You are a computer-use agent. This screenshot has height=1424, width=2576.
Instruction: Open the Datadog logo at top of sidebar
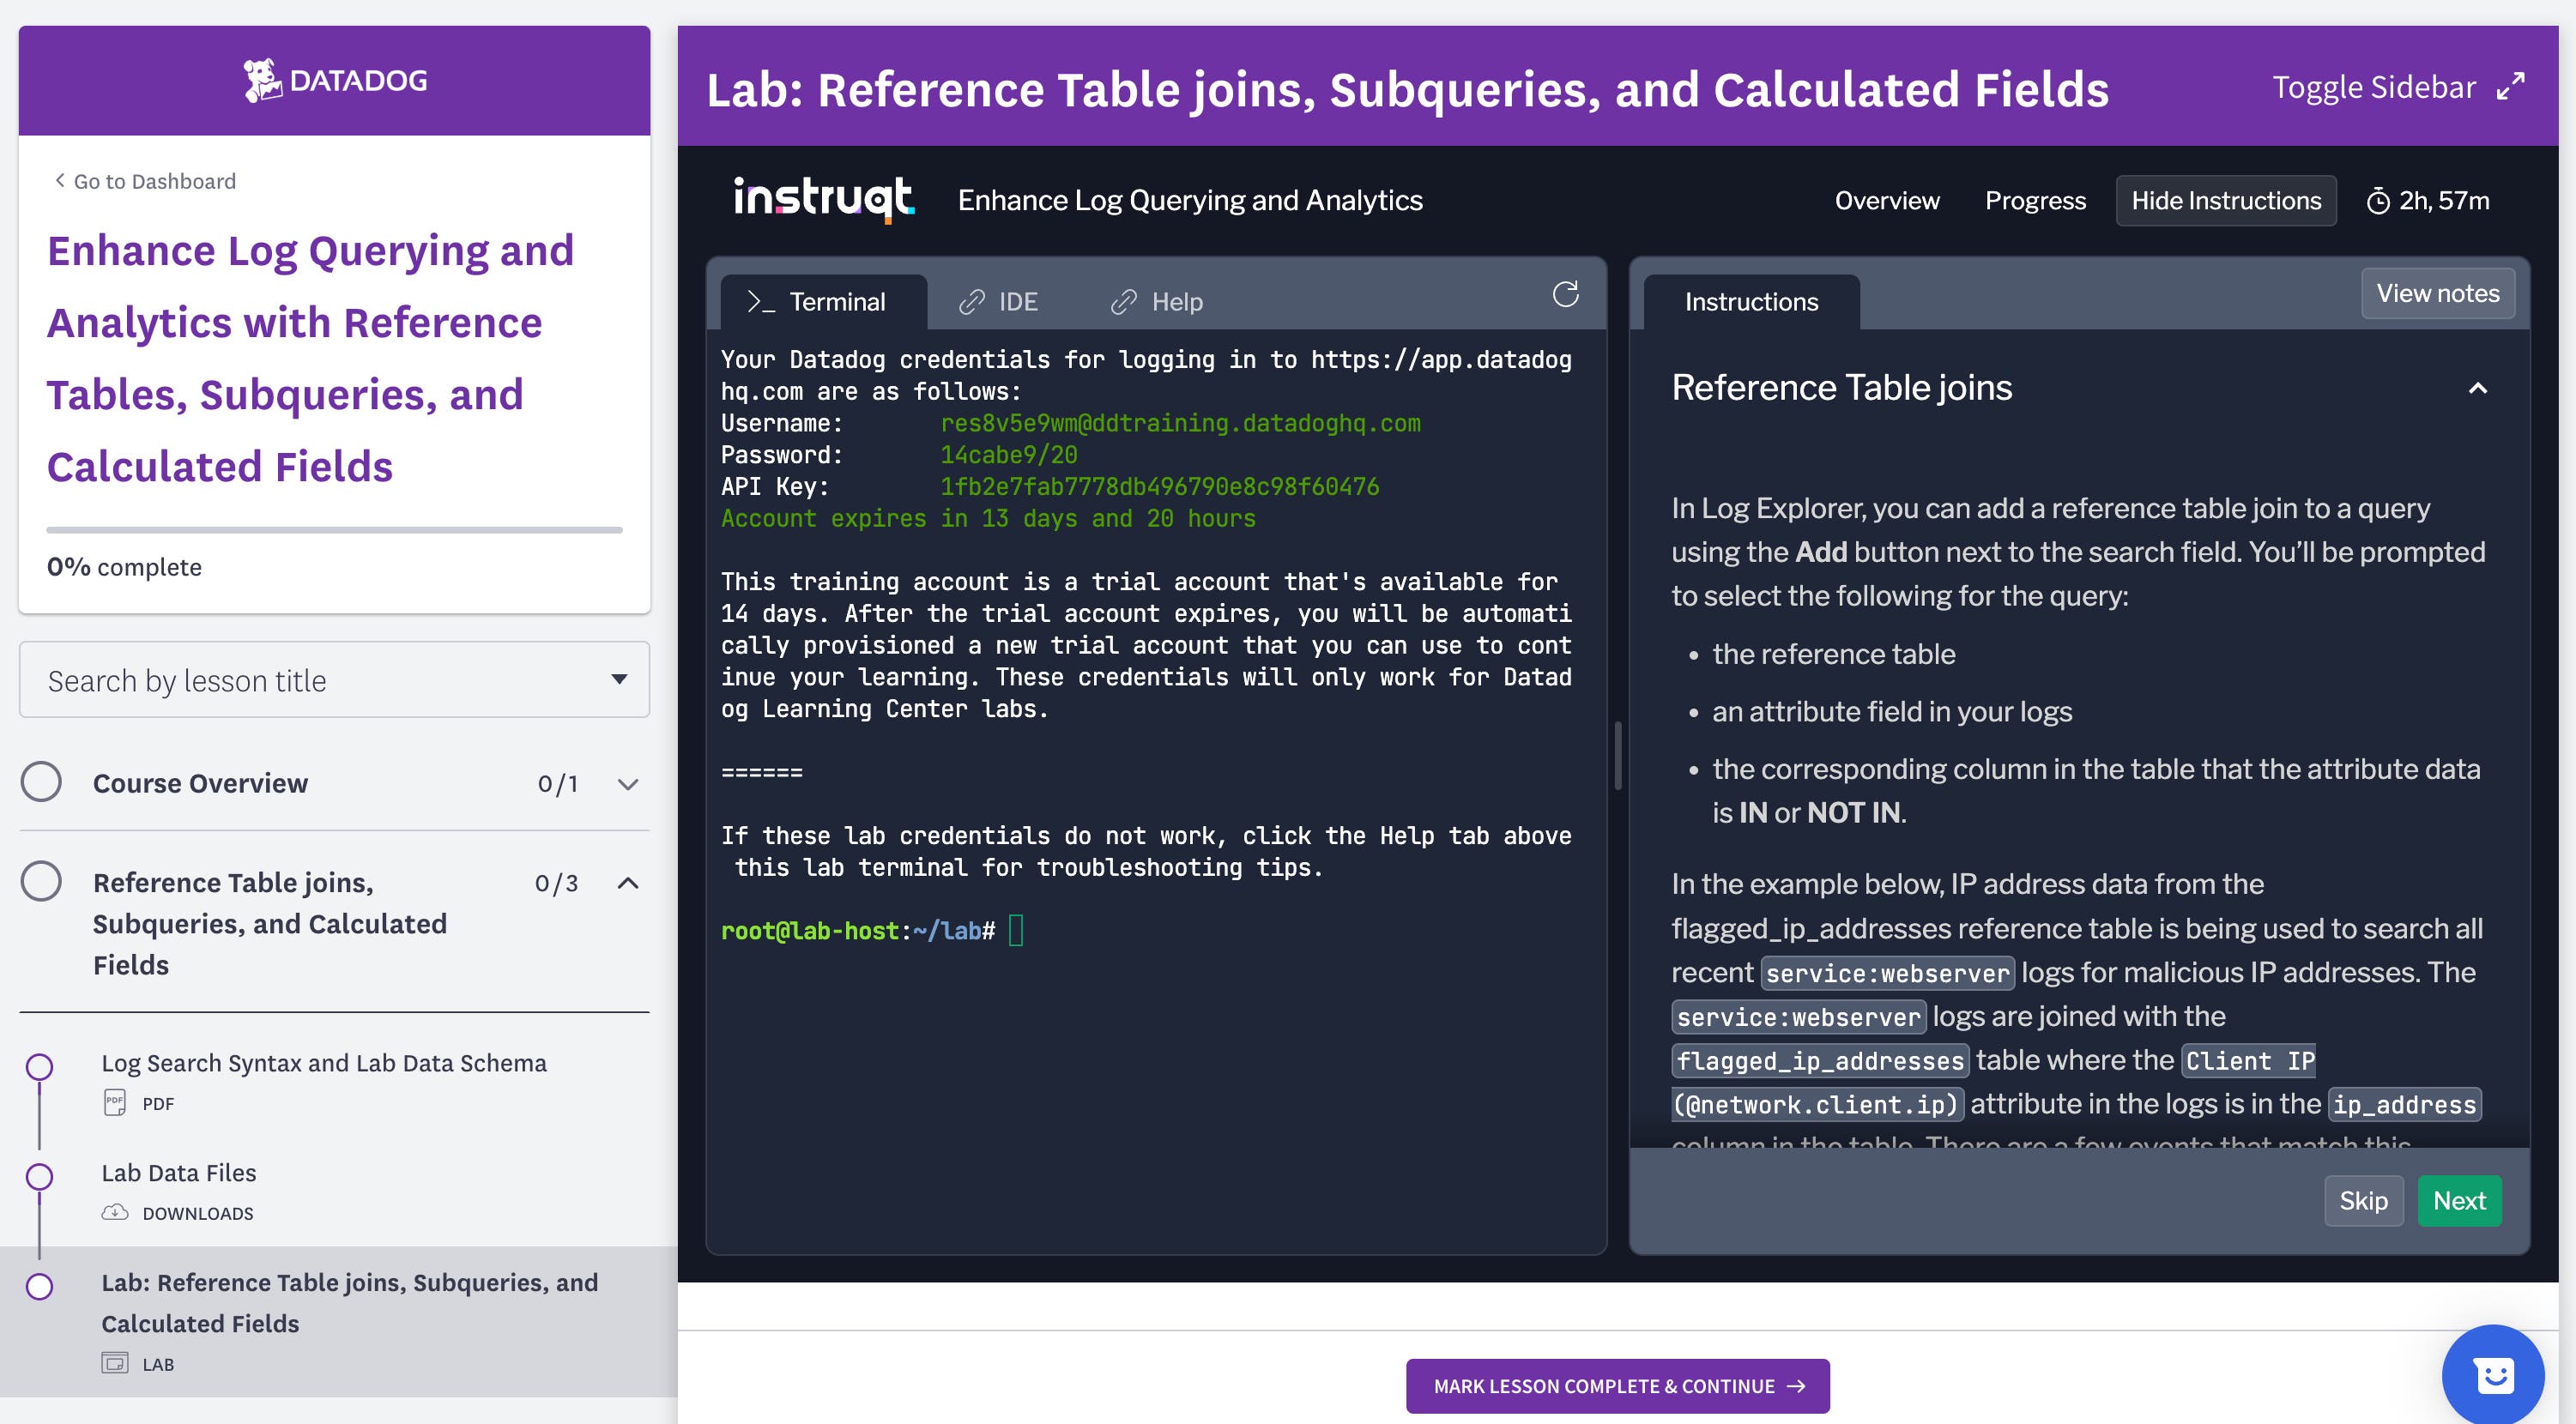click(335, 79)
